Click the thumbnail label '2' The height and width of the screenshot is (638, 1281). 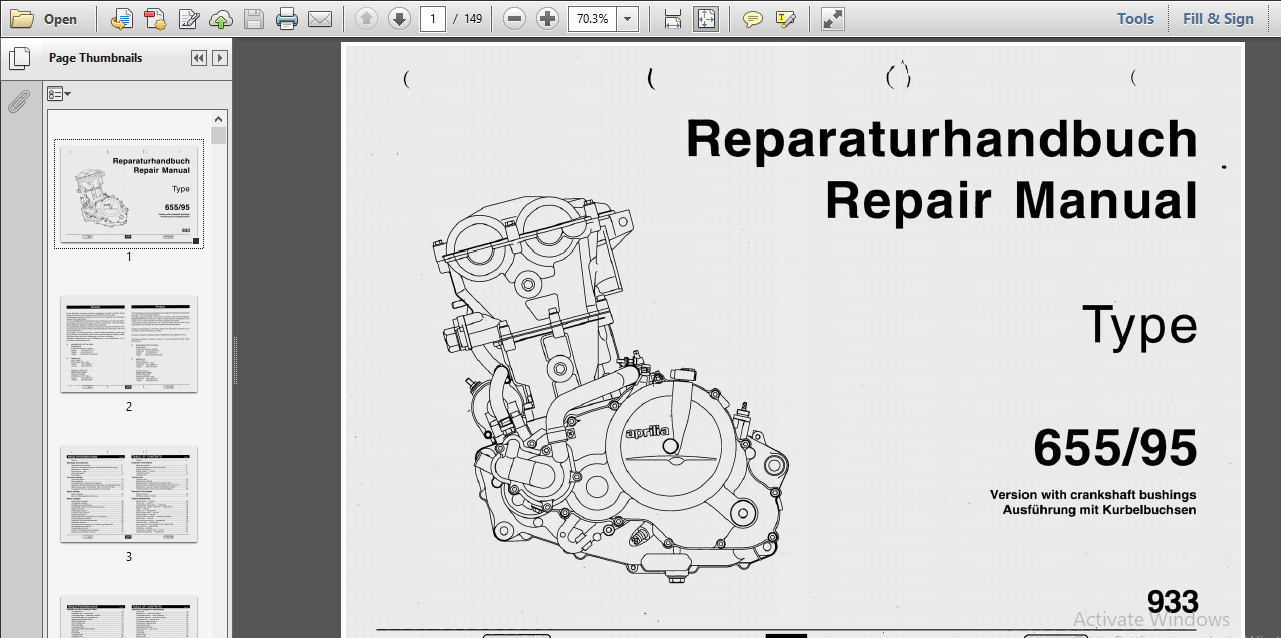point(129,407)
